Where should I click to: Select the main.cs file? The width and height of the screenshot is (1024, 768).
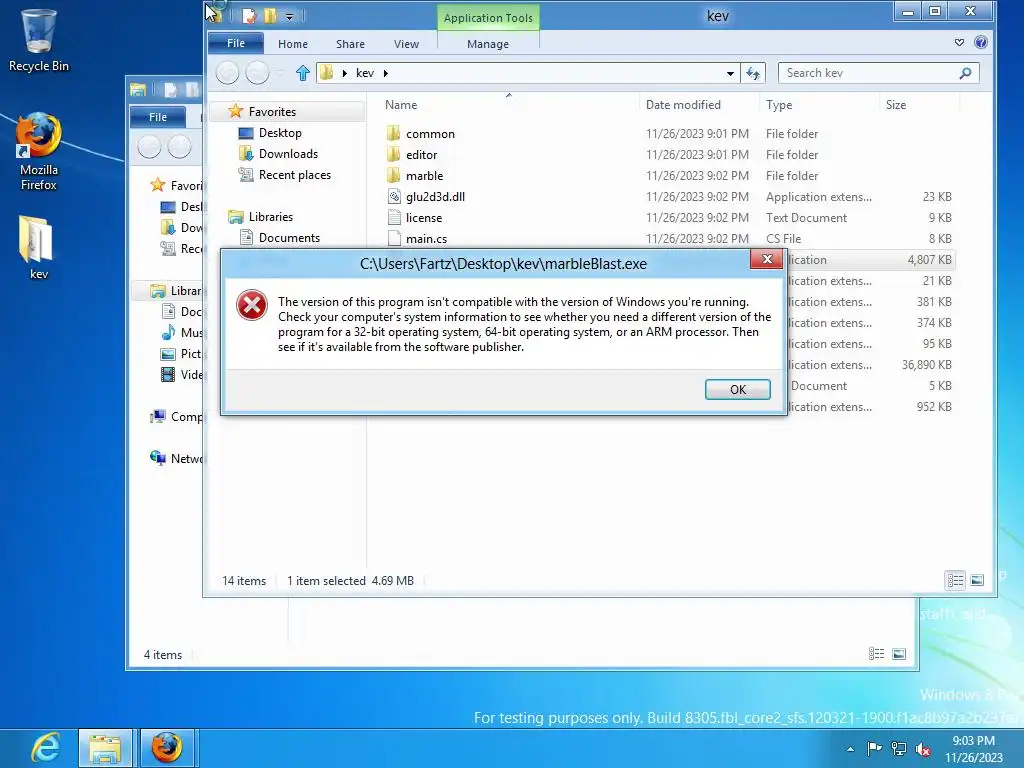tap(426, 238)
